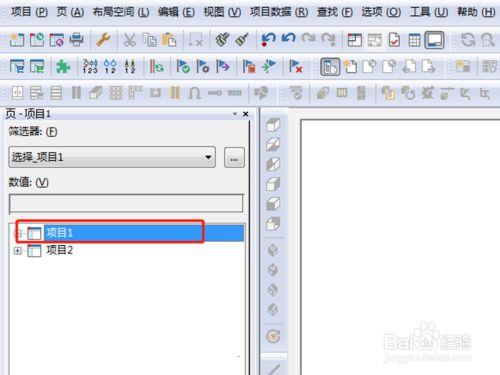Image resolution: width=500 pixels, height=375 pixels.
Task: Click the Cut scissors icon
Action: point(130,40)
